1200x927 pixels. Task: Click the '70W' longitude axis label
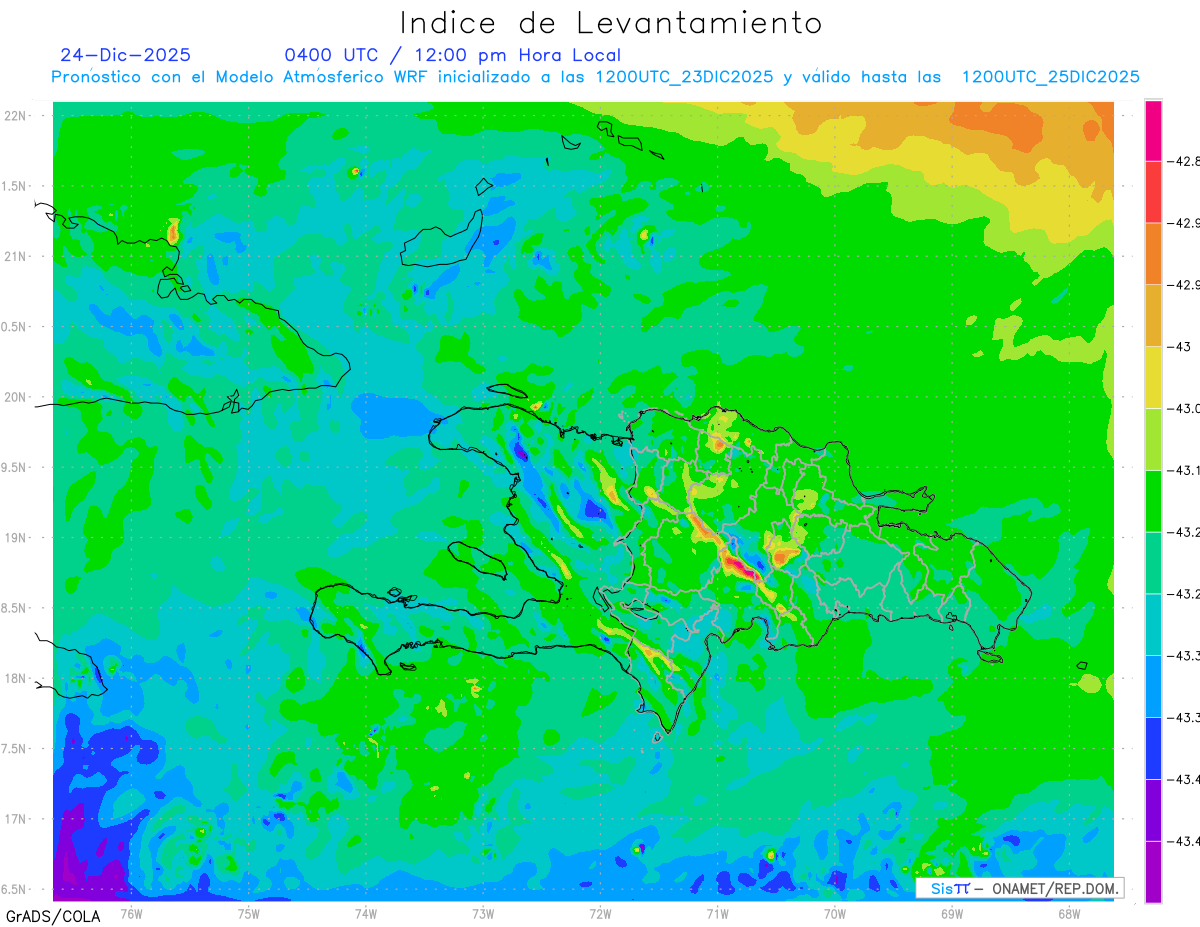point(834,912)
